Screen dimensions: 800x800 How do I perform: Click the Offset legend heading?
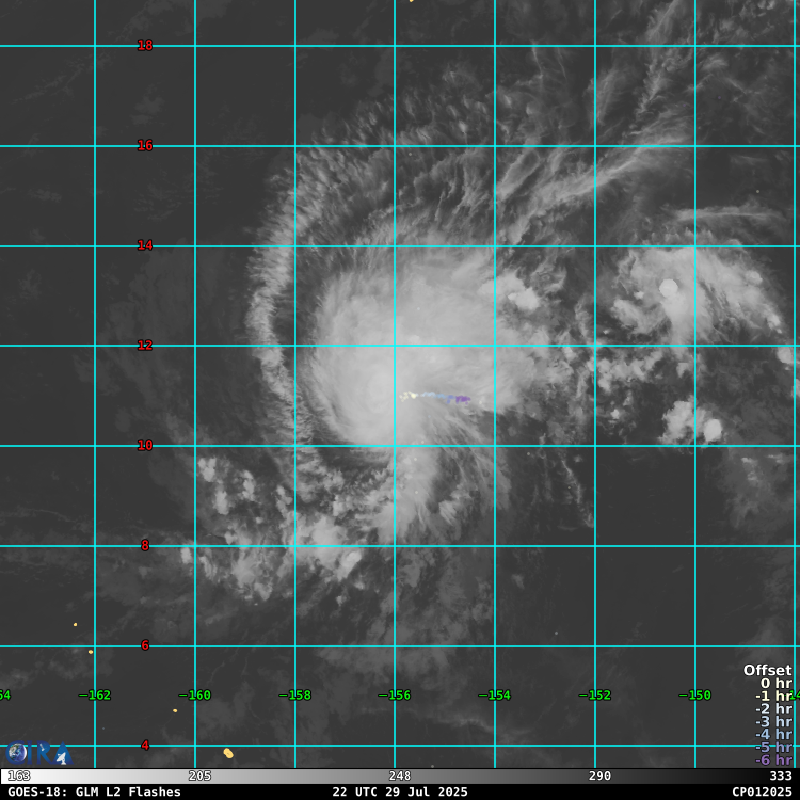767,670
